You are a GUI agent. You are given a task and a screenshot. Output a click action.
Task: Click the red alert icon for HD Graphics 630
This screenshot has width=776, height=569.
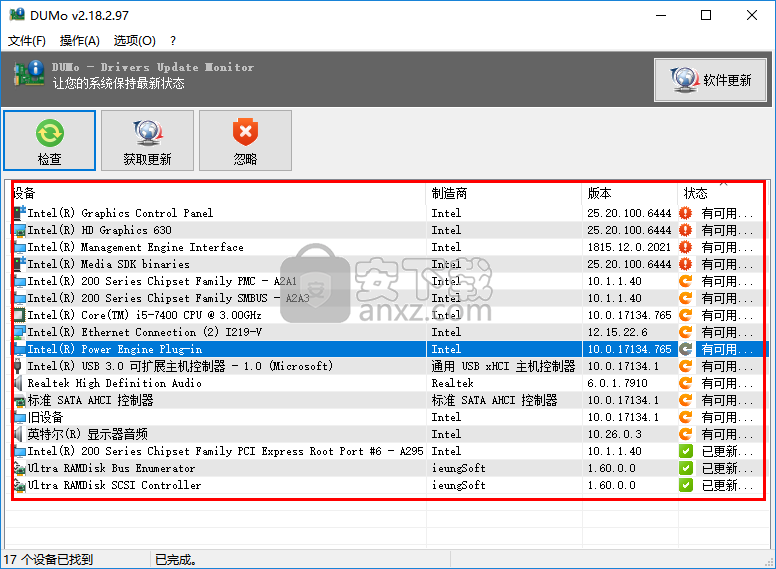(x=685, y=230)
